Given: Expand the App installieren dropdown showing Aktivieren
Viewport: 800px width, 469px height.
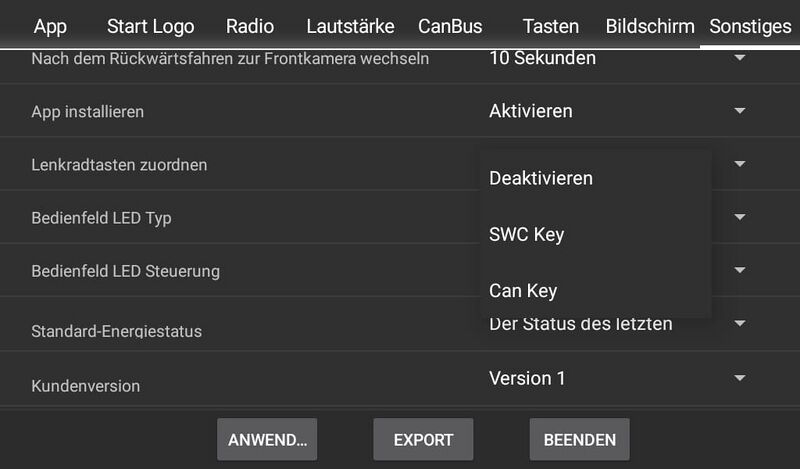Looking at the screenshot, I should [618, 111].
